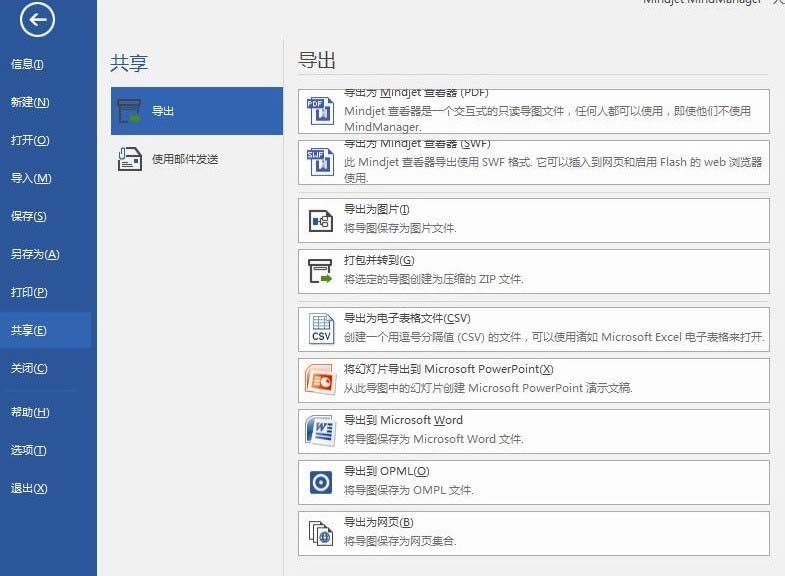Click the email envelope send icon
Screen dimensions: 785x576
[x=129, y=159]
